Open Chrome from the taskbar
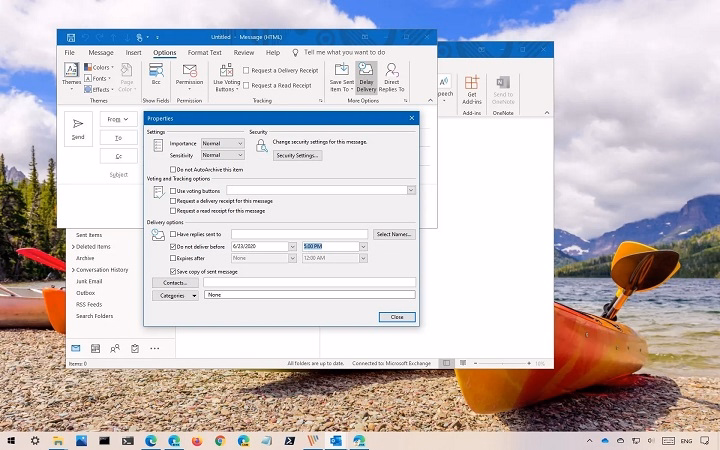Viewport: 720px width, 450px height. pyautogui.click(x=220, y=441)
